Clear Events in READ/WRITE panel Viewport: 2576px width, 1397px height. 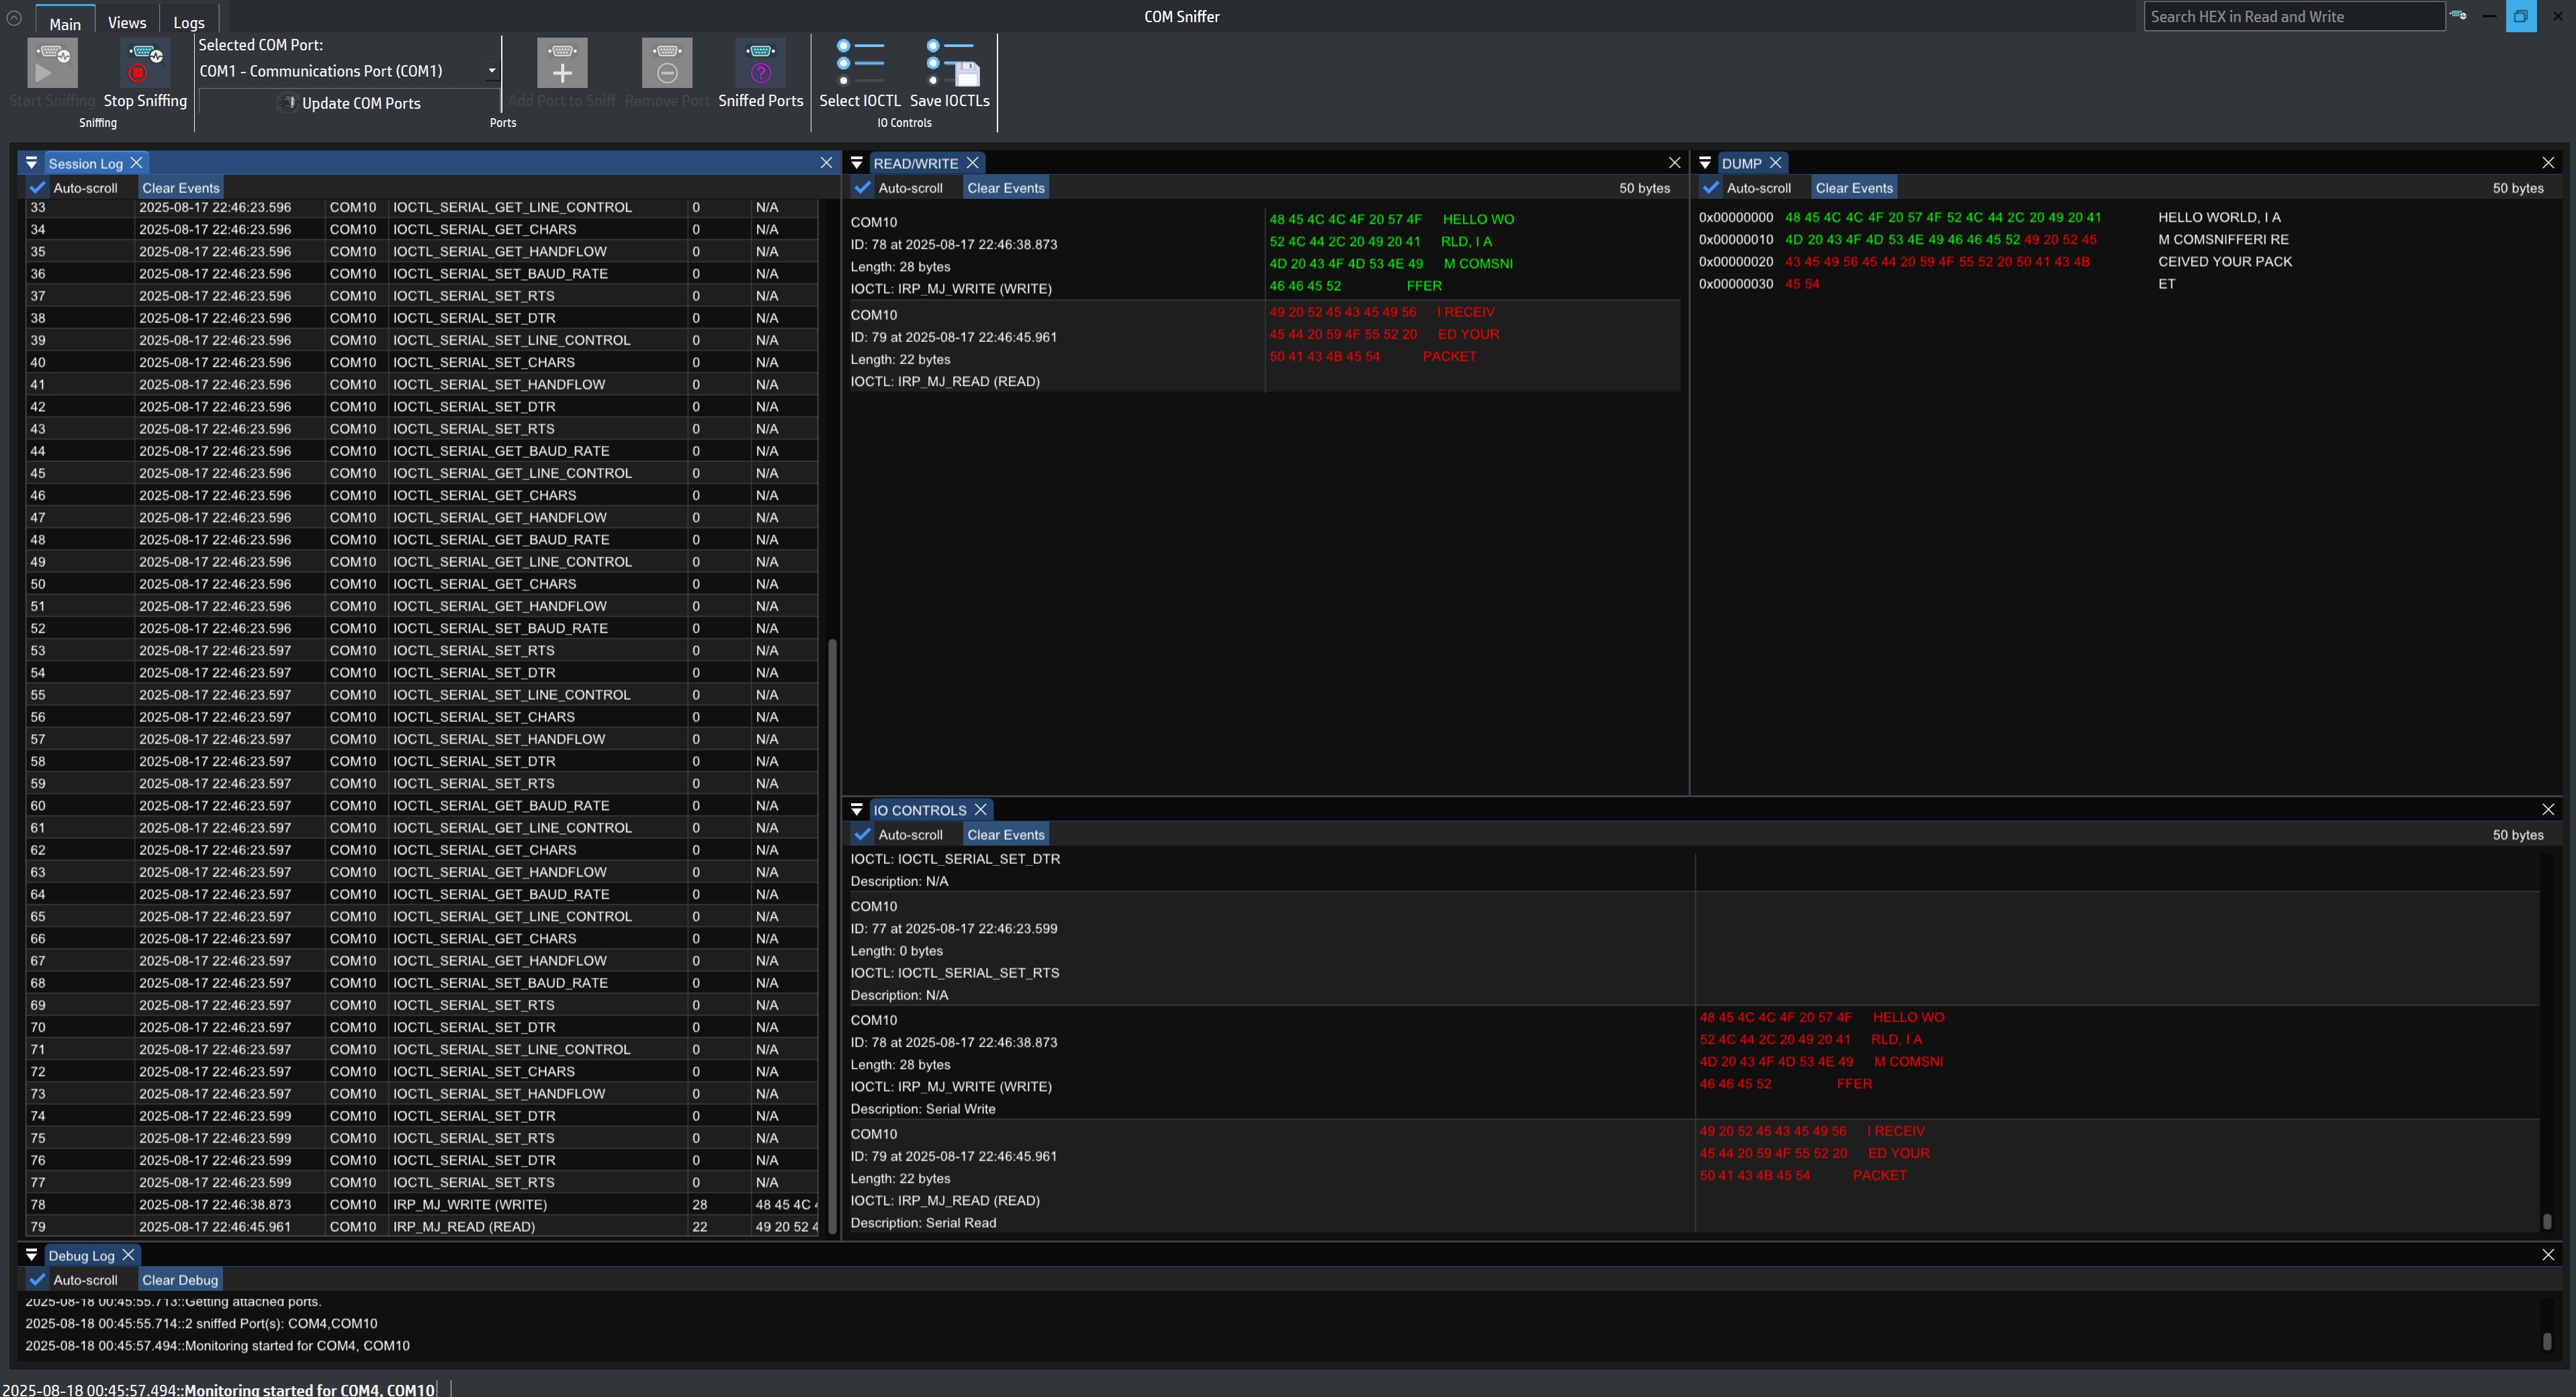click(x=1005, y=188)
